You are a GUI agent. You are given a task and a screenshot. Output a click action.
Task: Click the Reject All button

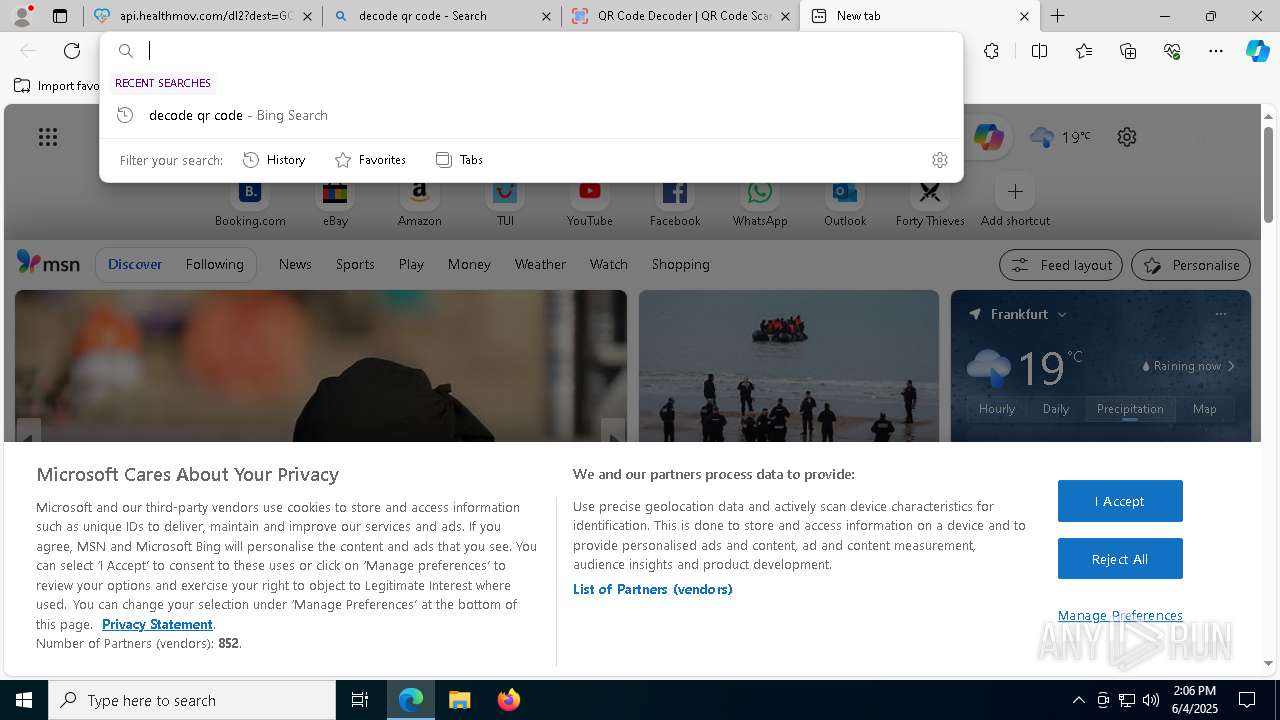(1120, 559)
